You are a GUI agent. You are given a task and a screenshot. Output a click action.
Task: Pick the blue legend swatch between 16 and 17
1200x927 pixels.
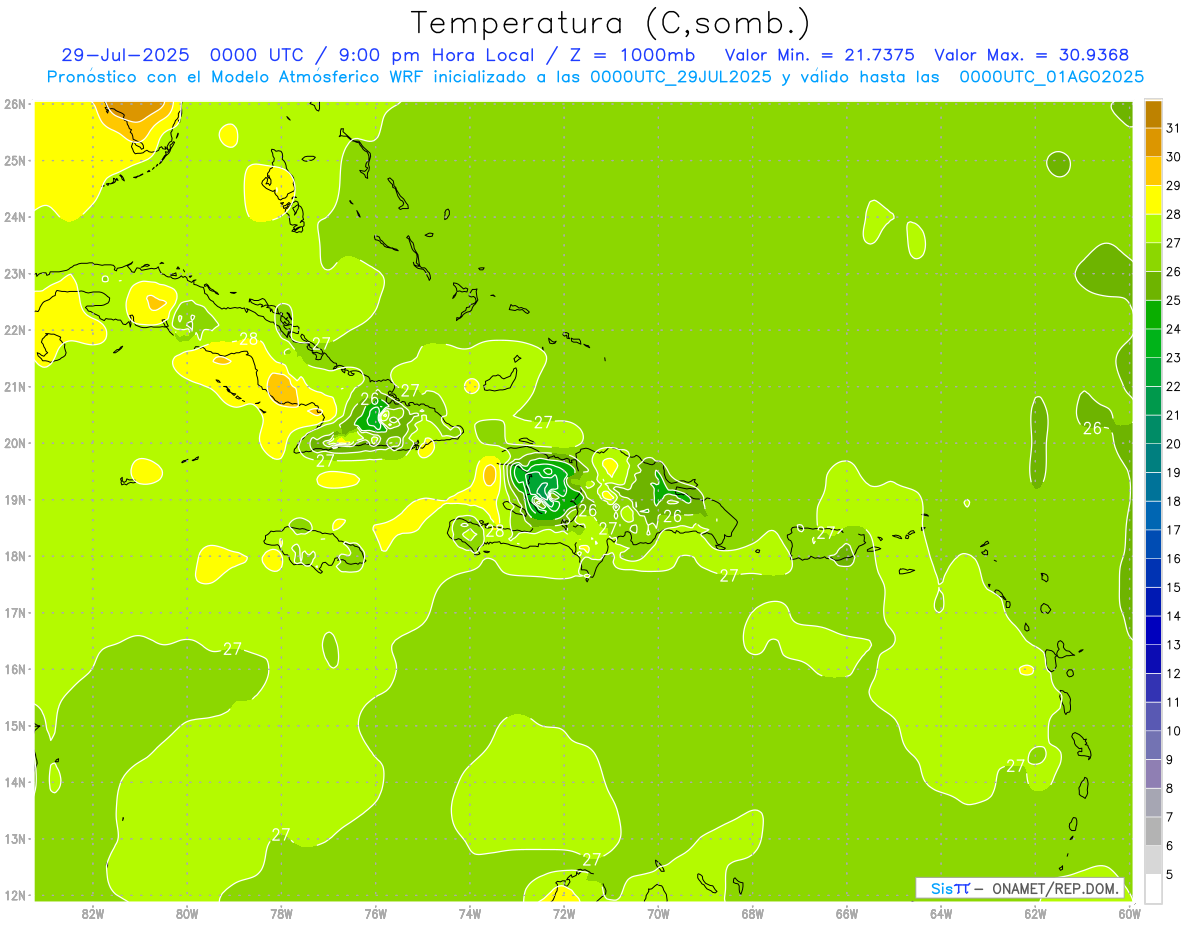coord(1153,543)
